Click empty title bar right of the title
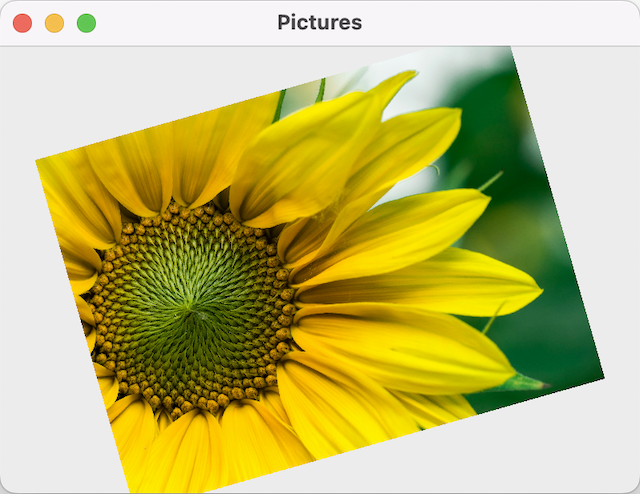This screenshot has height=494, width=640. pyautogui.click(x=500, y=23)
